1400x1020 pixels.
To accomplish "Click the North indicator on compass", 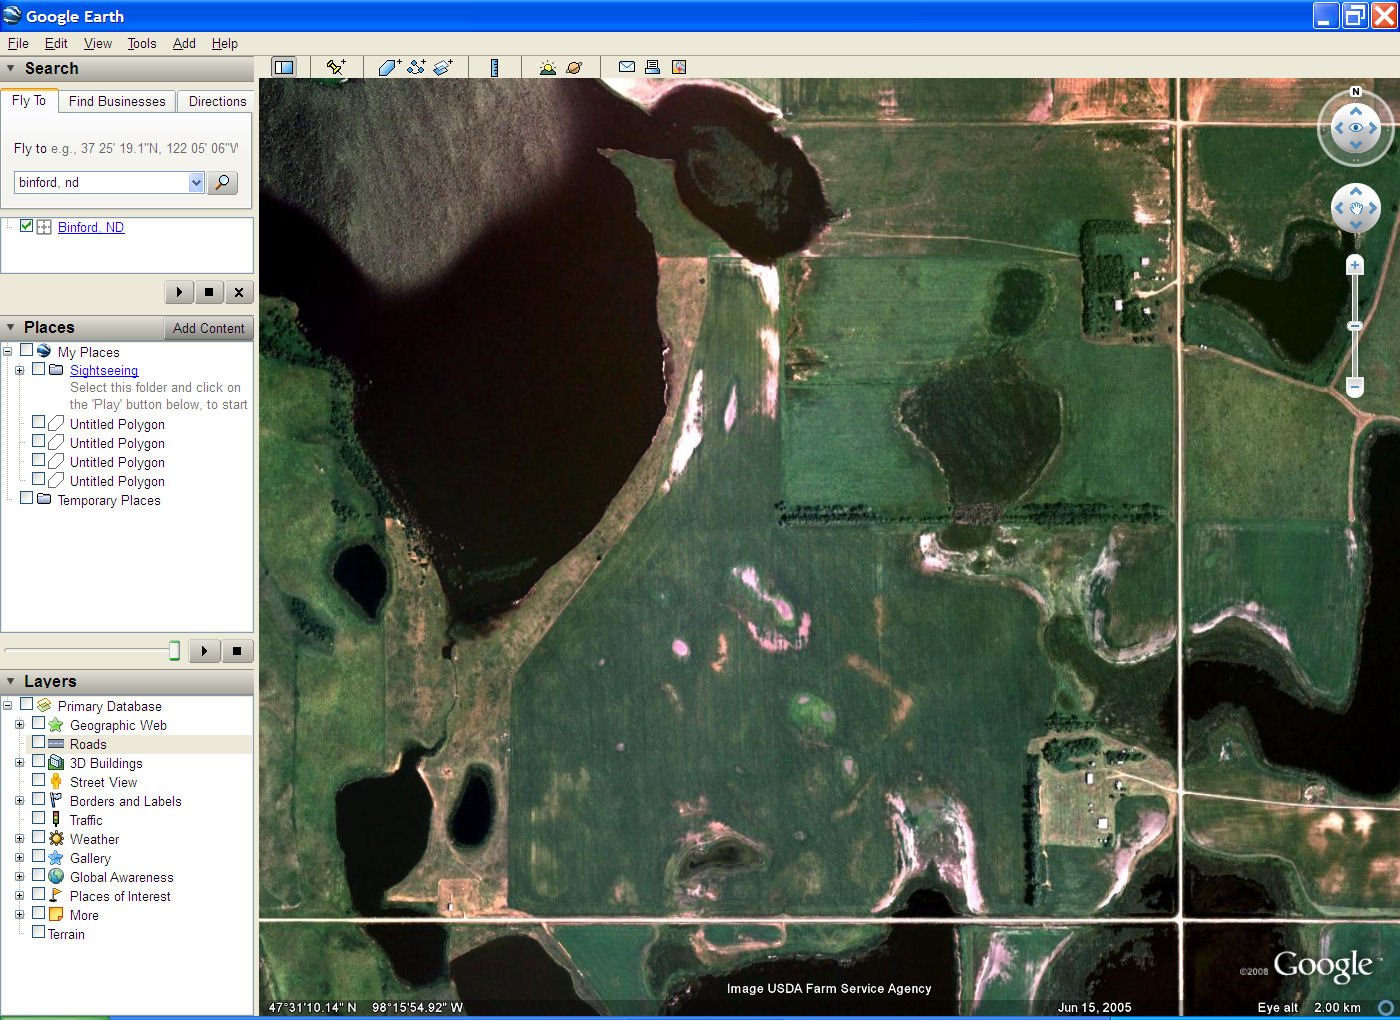I will [1356, 92].
